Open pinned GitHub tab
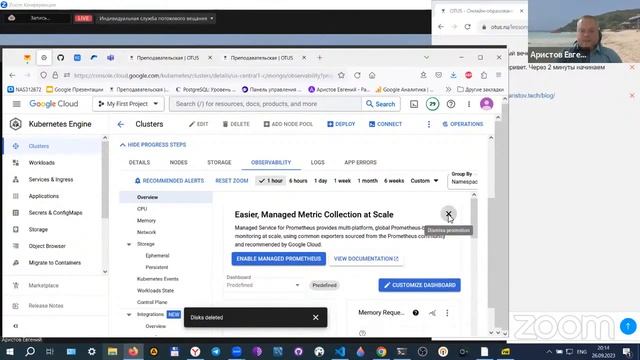The image size is (640, 360). pyautogui.click(x=60, y=58)
